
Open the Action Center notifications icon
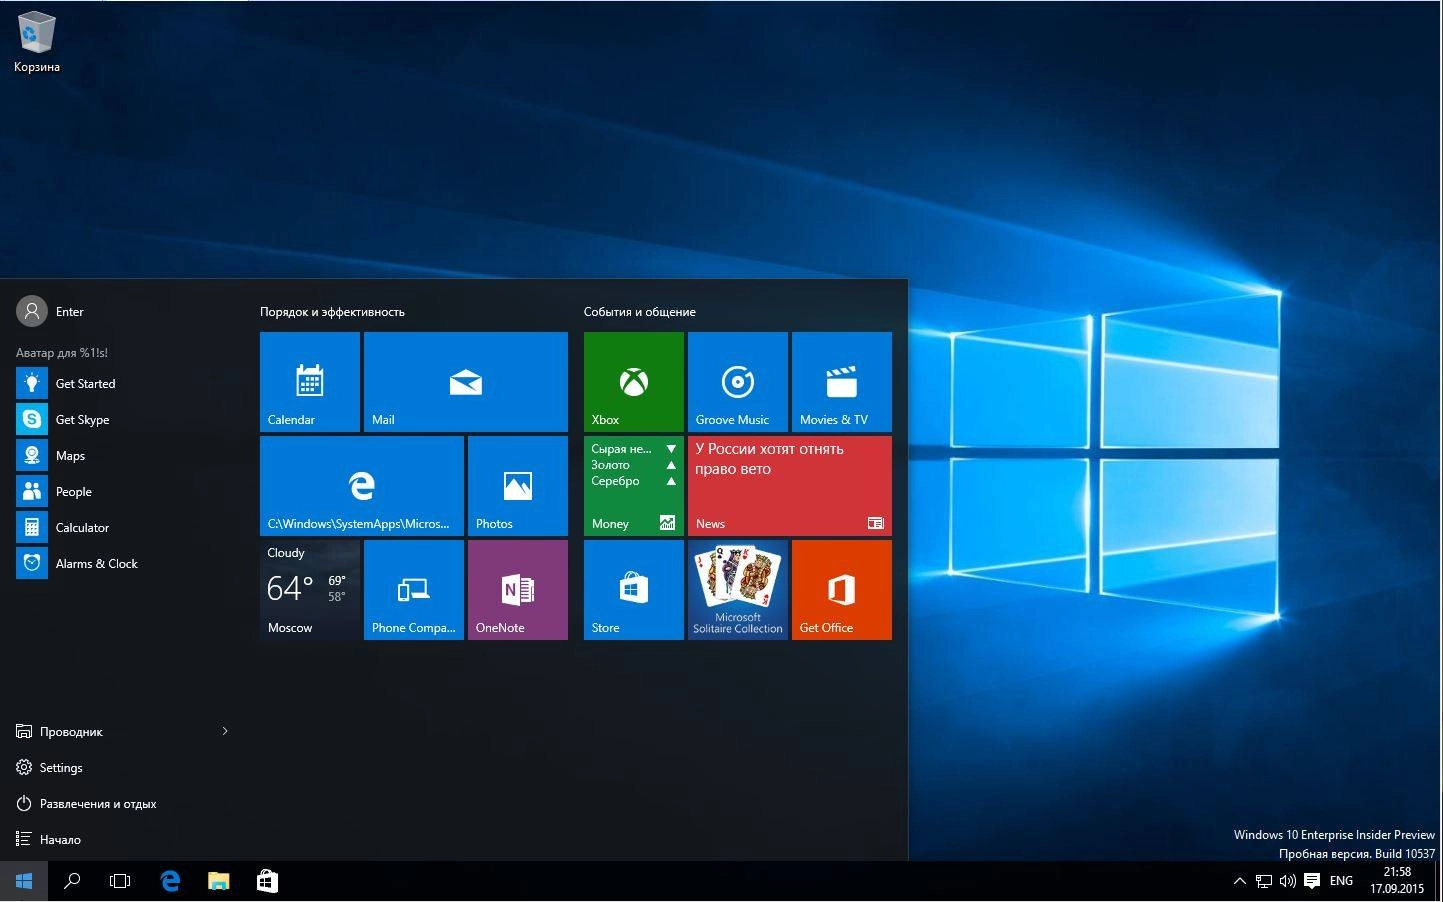pos(1312,881)
